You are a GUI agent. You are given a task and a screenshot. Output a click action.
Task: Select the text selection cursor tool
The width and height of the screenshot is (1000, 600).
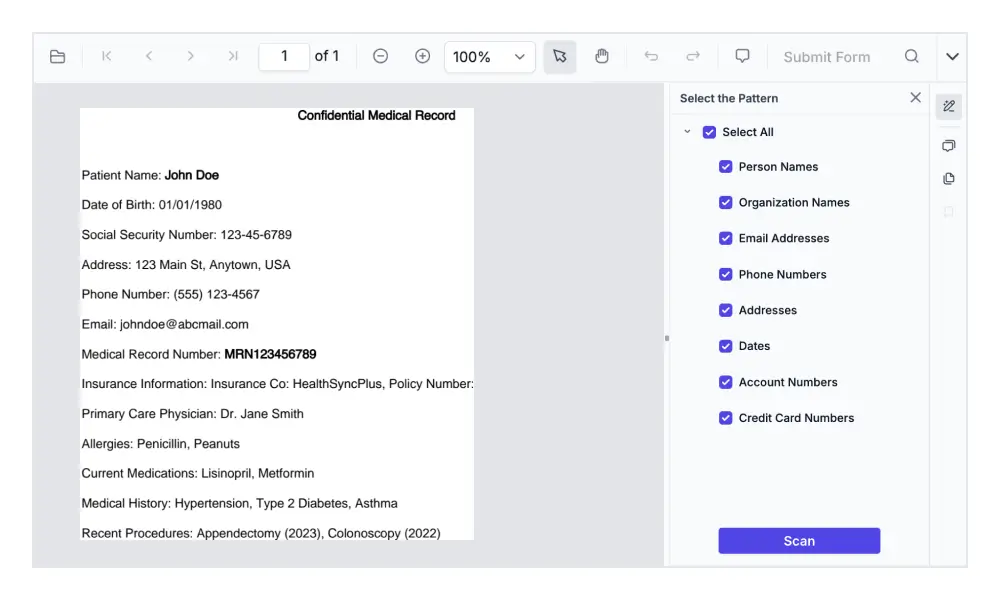[560, 57]
